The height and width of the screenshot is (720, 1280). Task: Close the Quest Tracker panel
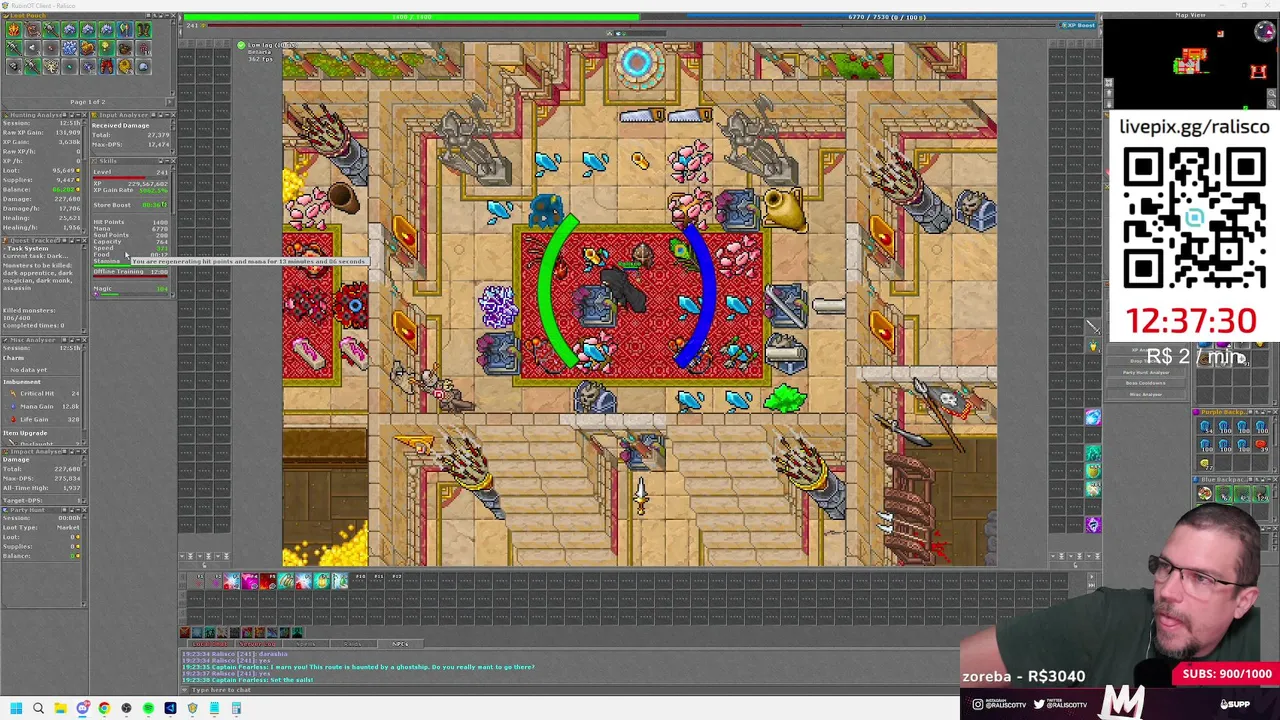click(x=84, y=240)
